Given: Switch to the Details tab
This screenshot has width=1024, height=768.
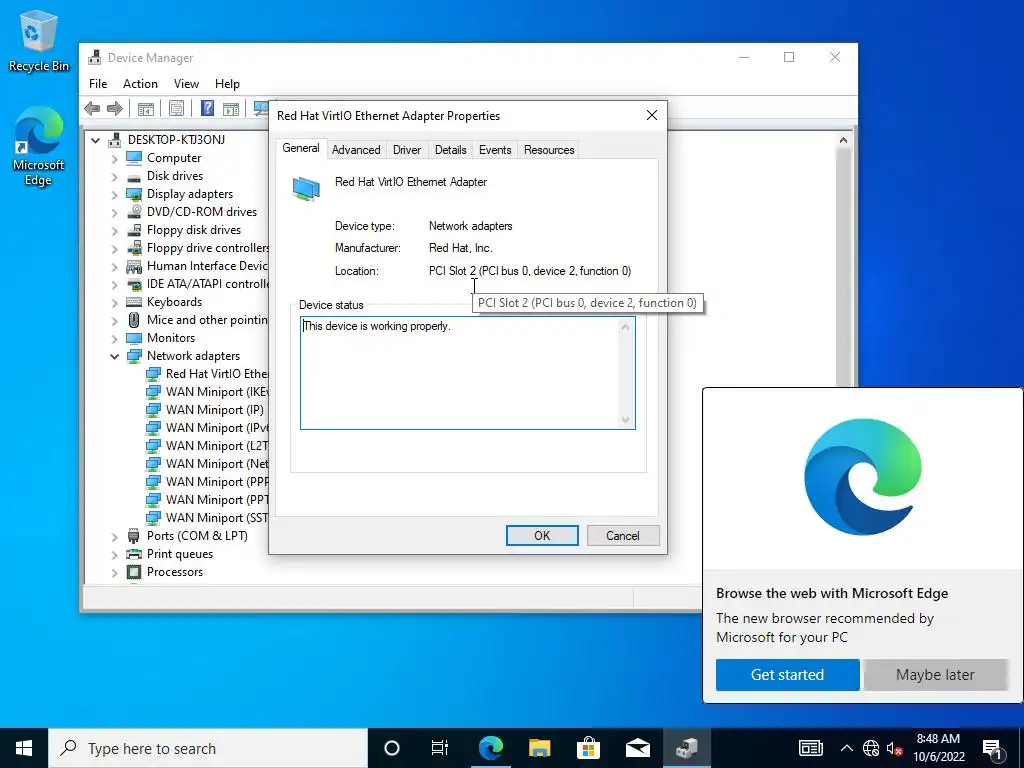Looking at the screenshot, I should (x=451, y=150).
